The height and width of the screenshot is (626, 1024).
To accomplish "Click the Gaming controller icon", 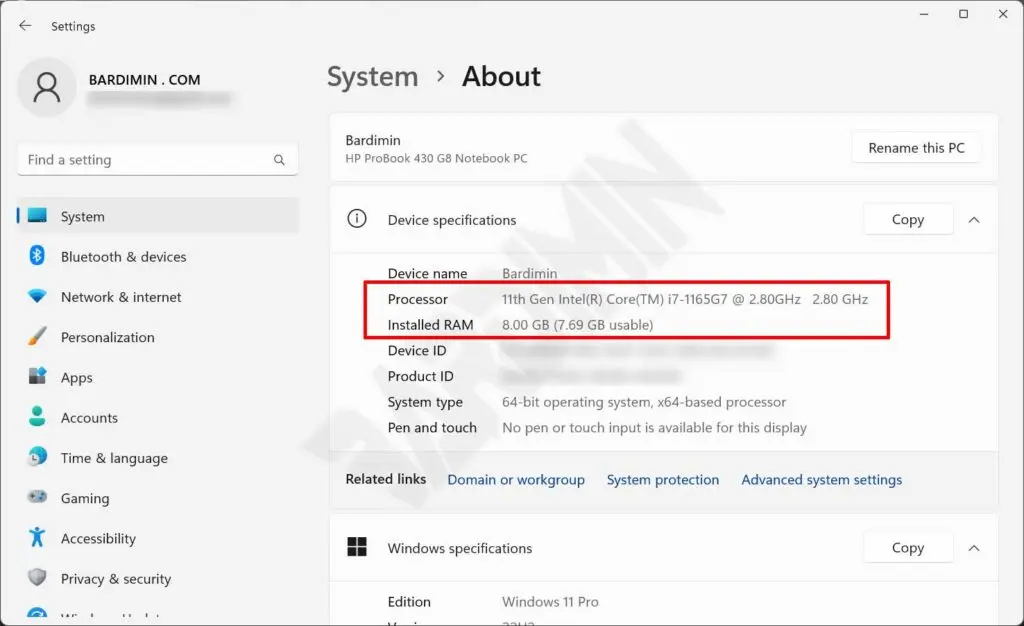I will (x=37, y=497).
